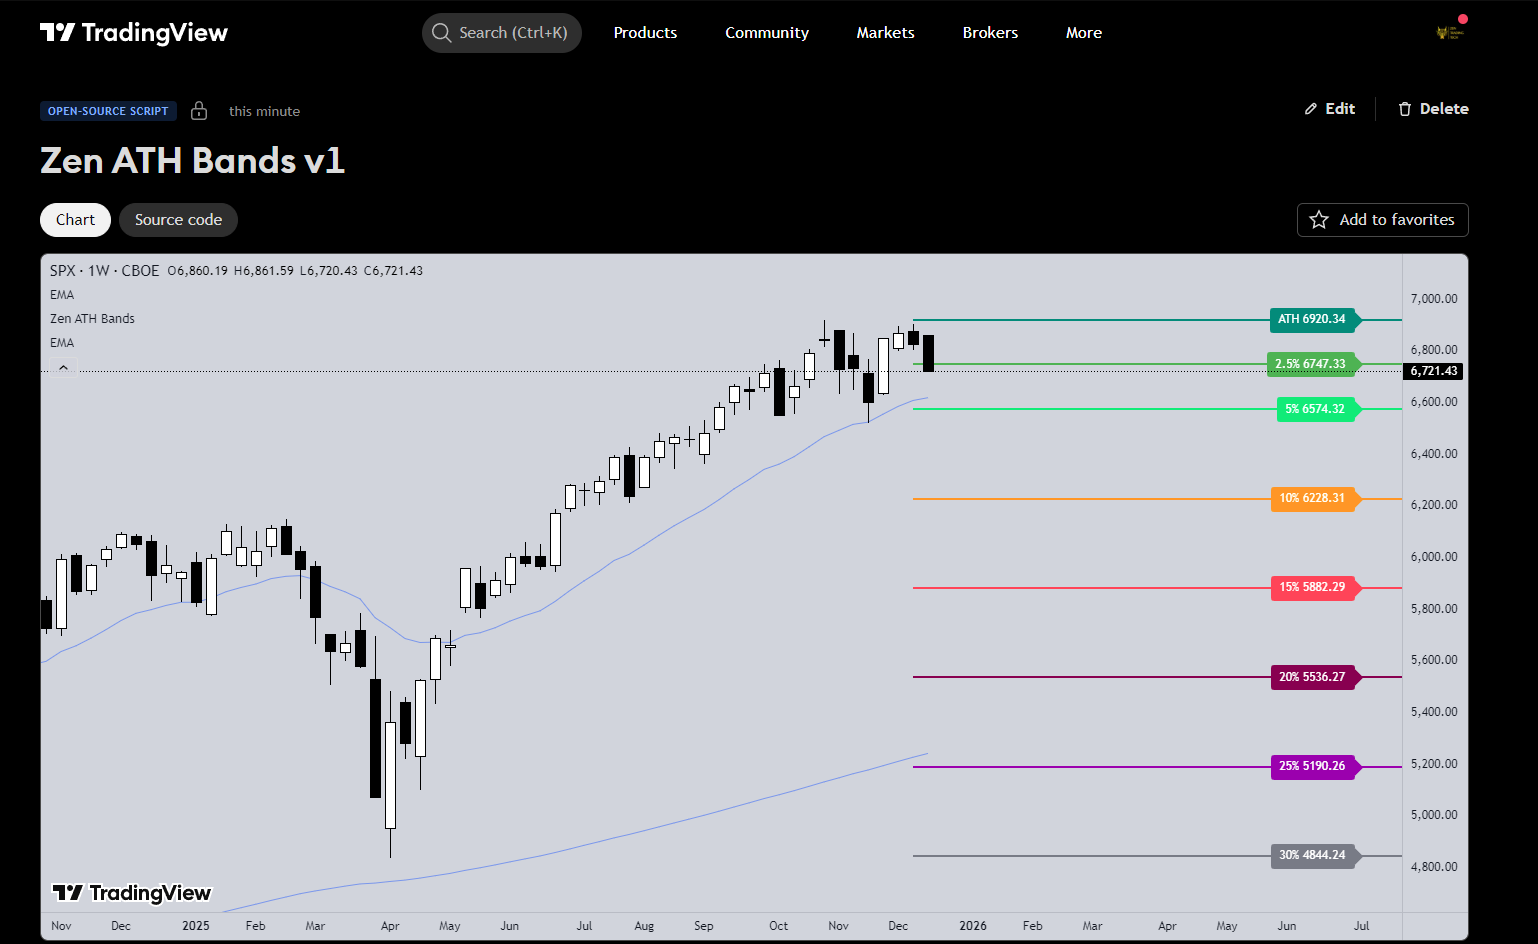Screen dimensions: 1538x944
Task: Click the TradingView watermark logo on chart
Action: coord(131,893)
